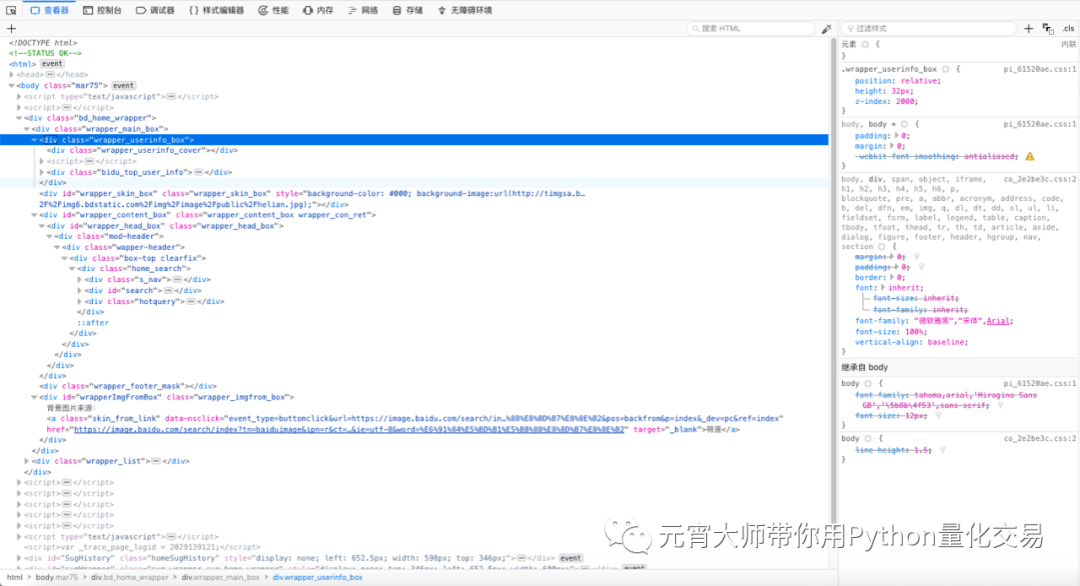Toggle the .cls classes panel
1080x586 pixels.
(1068, 28)
